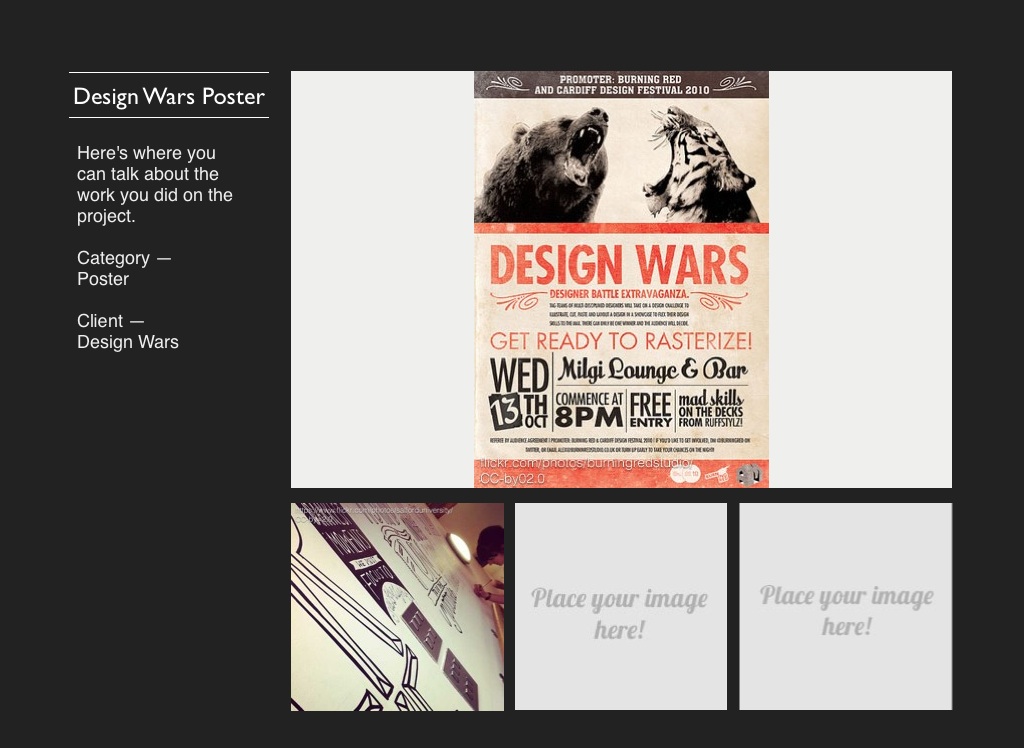Click the Client — Design Wars label
This screenshot has height=748, width=1024.
click(128, 331)
